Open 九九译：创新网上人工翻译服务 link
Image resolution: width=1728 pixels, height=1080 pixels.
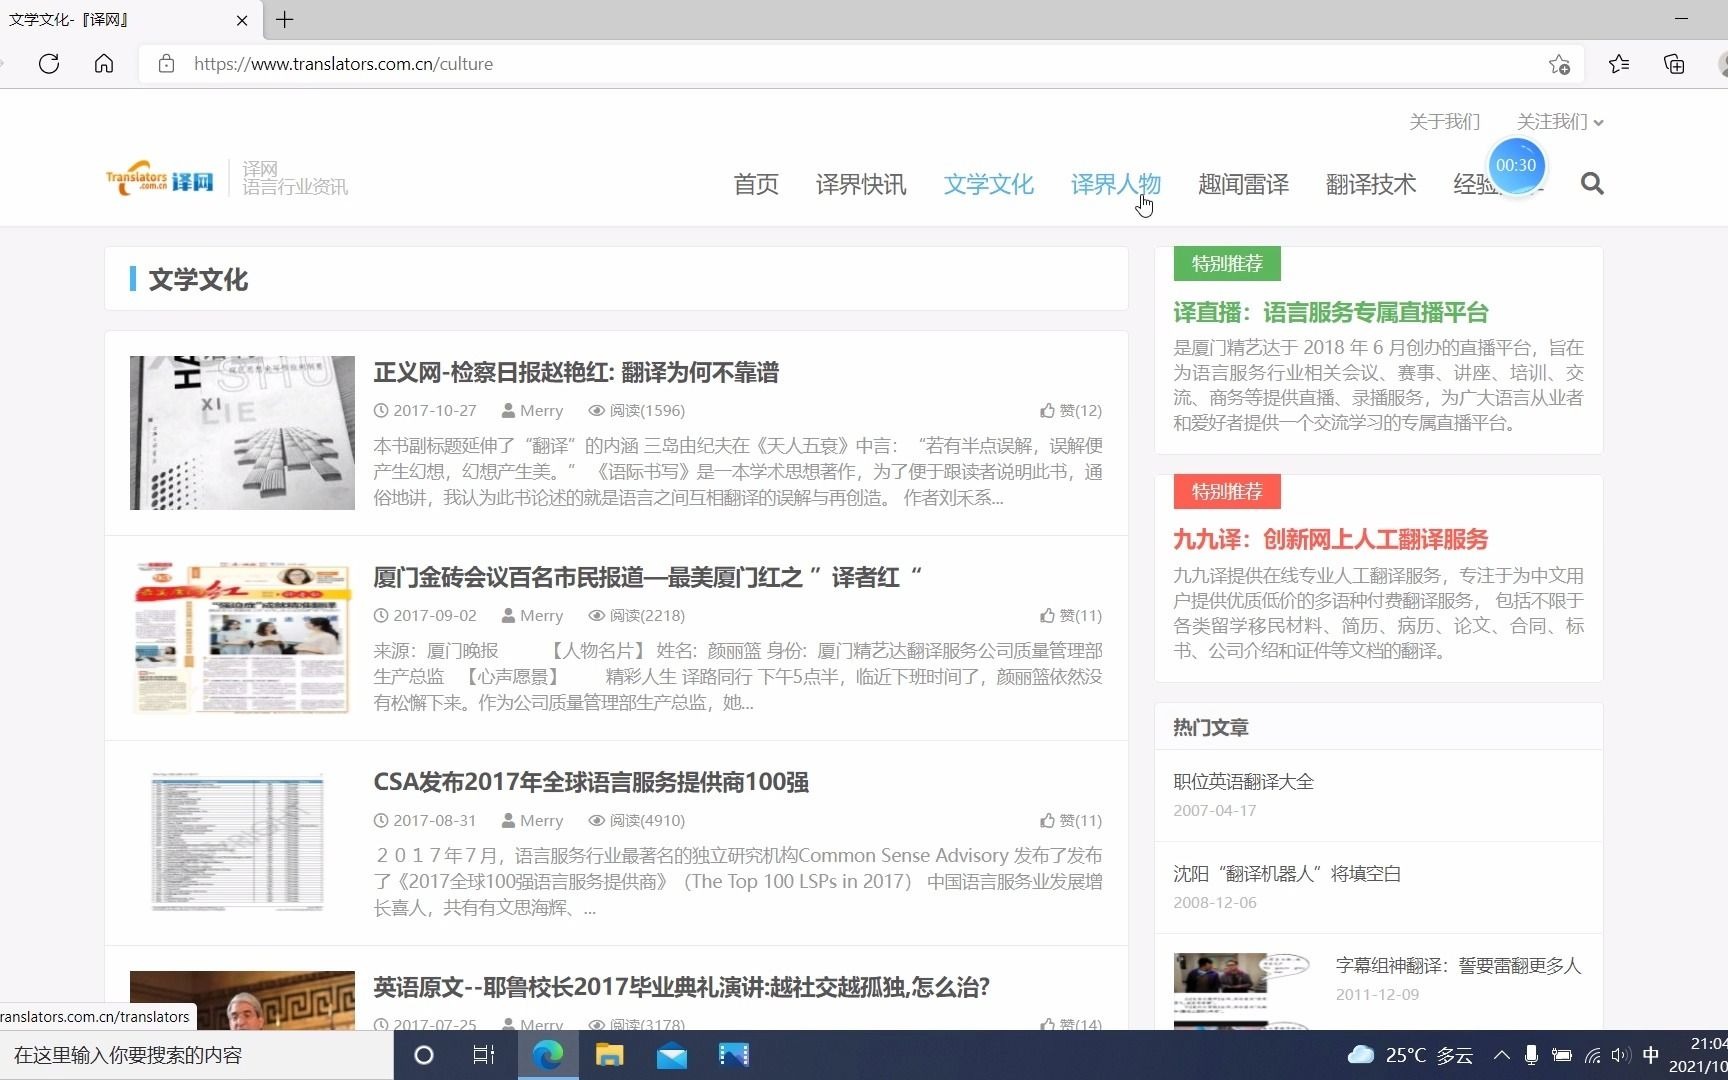(x=1331, y=540)
